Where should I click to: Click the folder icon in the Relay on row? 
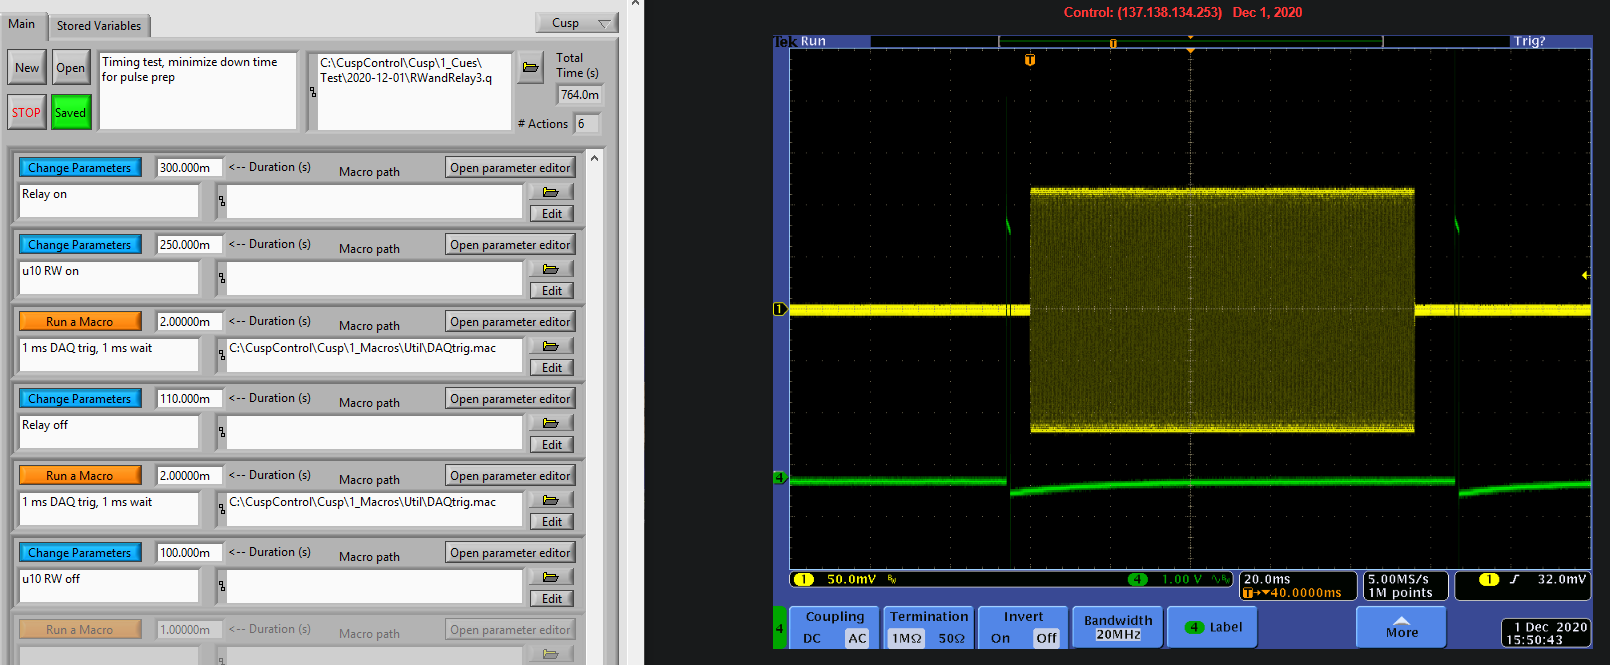pos(551,192)
